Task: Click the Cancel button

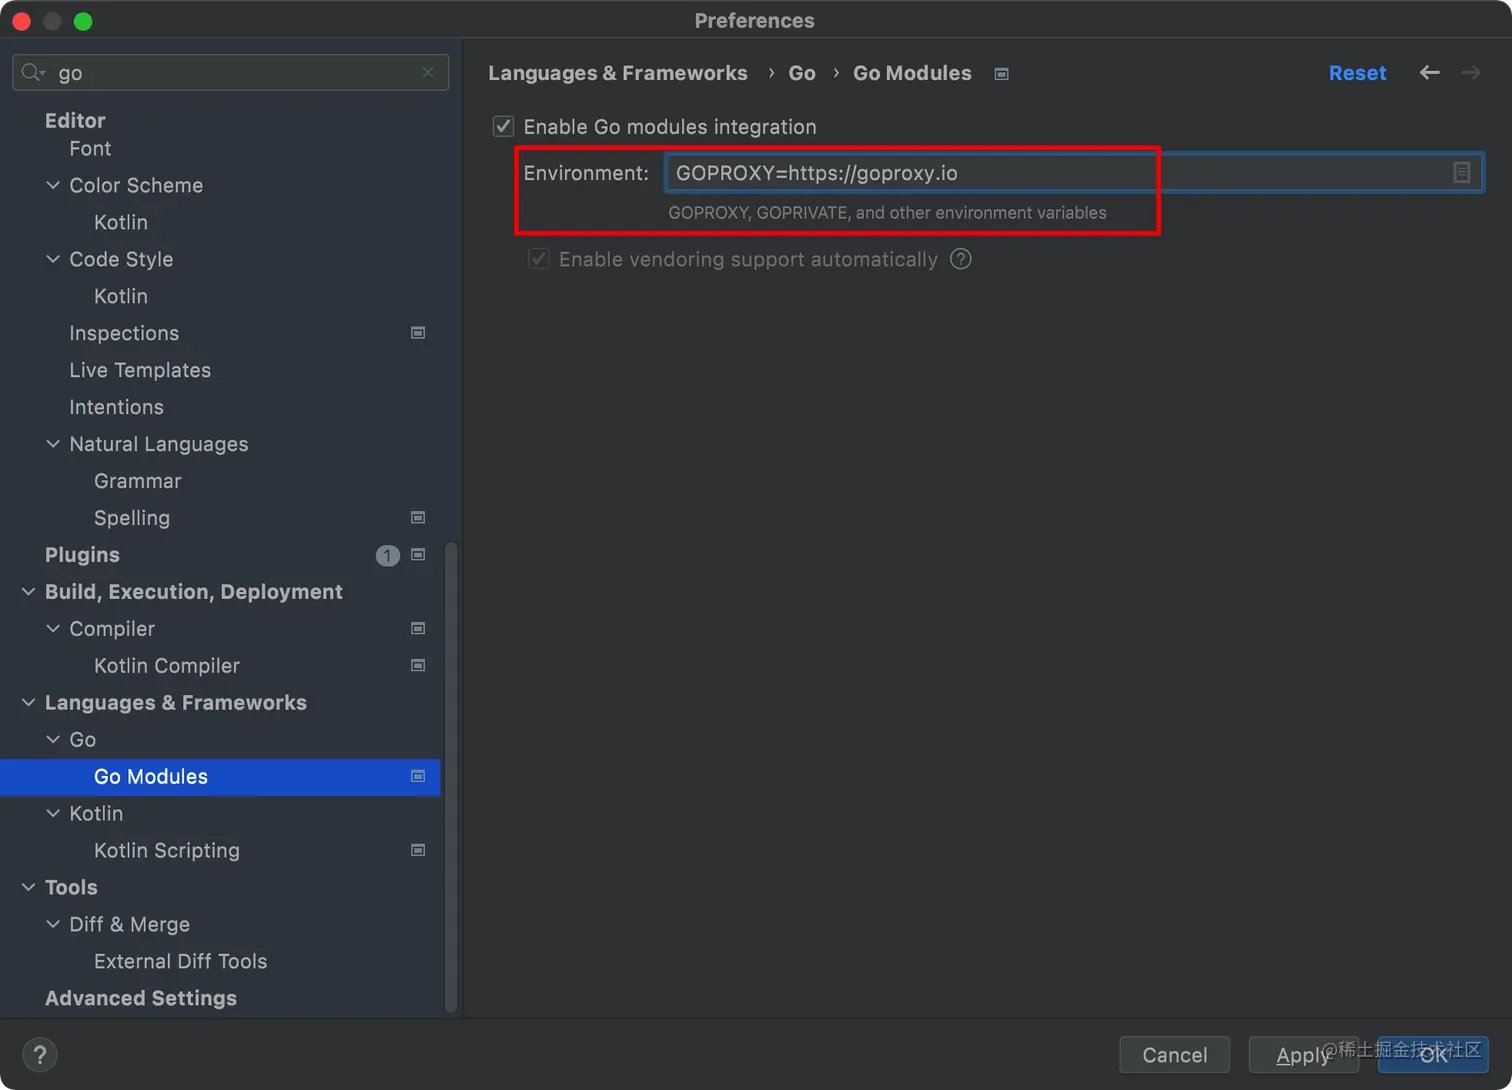Action: (x=1174, y=1055)
